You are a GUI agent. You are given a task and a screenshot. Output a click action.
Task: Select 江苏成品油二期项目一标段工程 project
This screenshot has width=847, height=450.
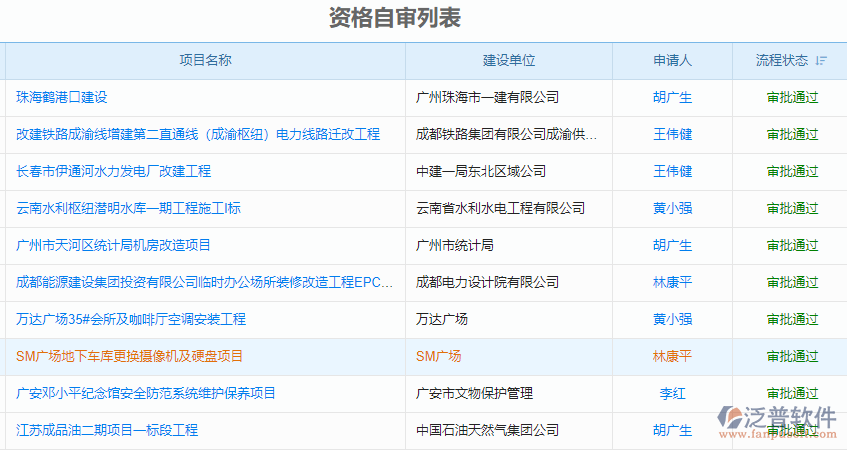[107, 431]
